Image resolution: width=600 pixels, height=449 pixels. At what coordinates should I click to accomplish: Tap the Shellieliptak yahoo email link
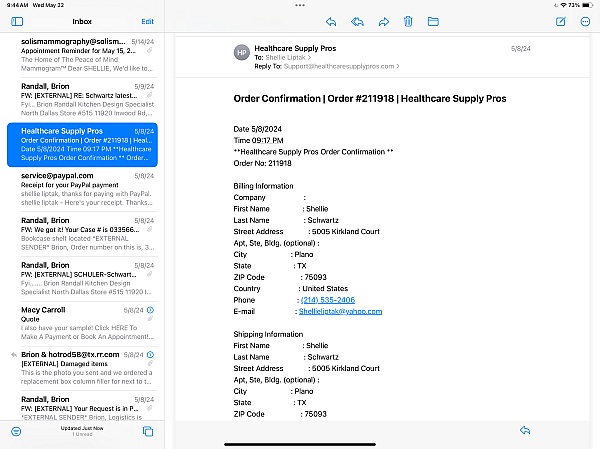(340, 311)
